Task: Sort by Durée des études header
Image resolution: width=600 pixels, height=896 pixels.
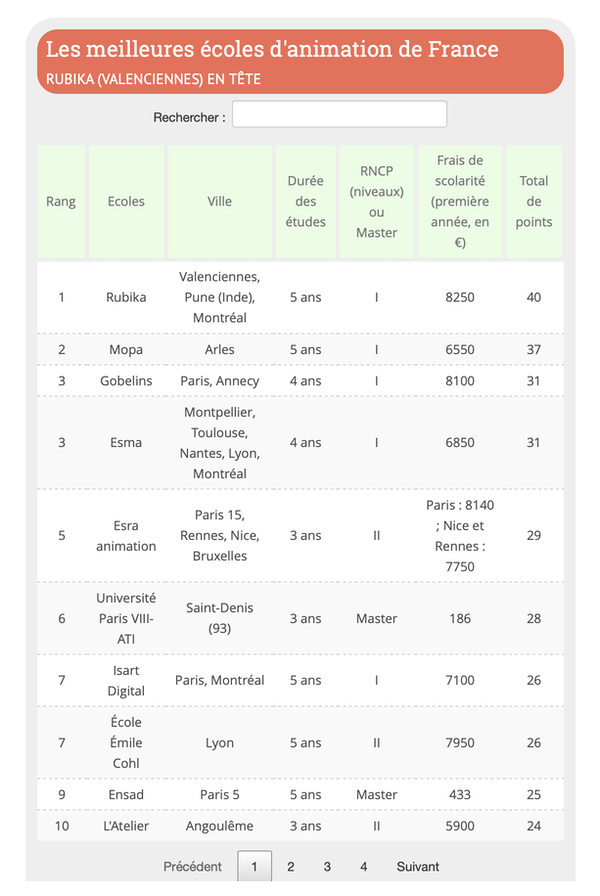Action: (305, 201)
